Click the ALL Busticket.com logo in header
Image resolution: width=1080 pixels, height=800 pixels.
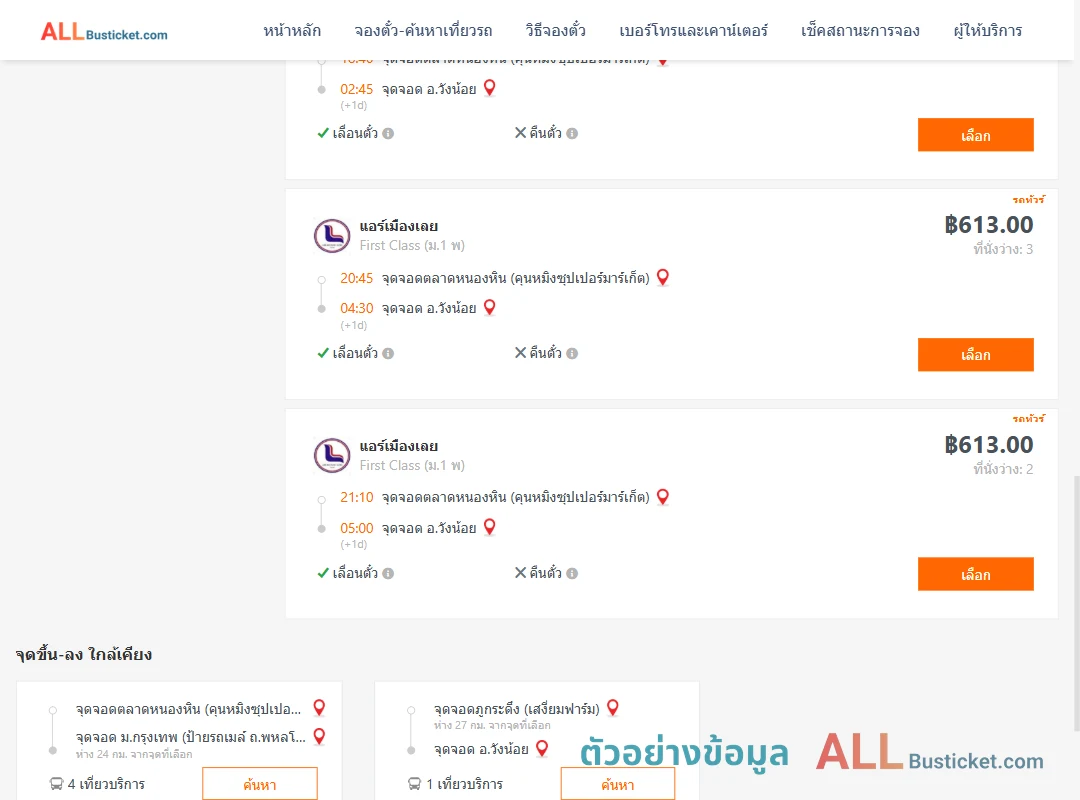[104, 31]
